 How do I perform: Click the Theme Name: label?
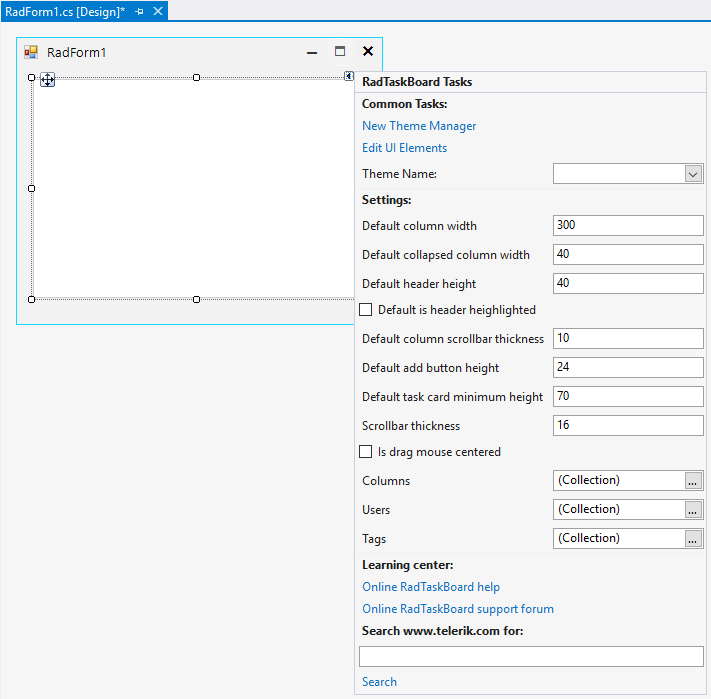399,174
